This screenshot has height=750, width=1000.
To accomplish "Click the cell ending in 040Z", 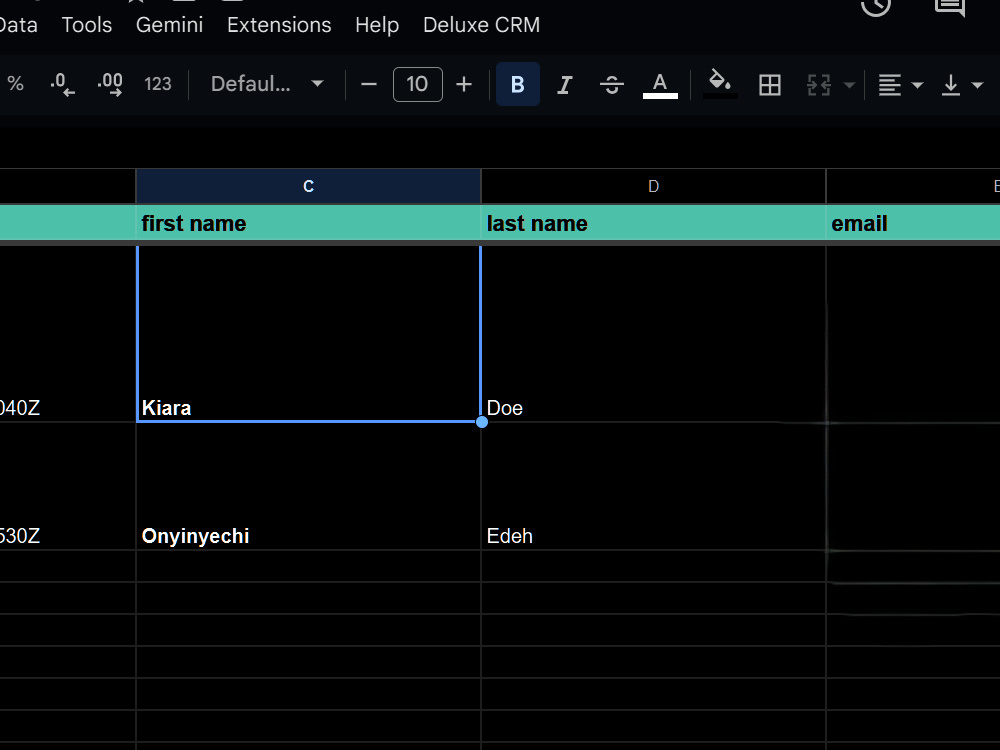I will click(68, 334).
